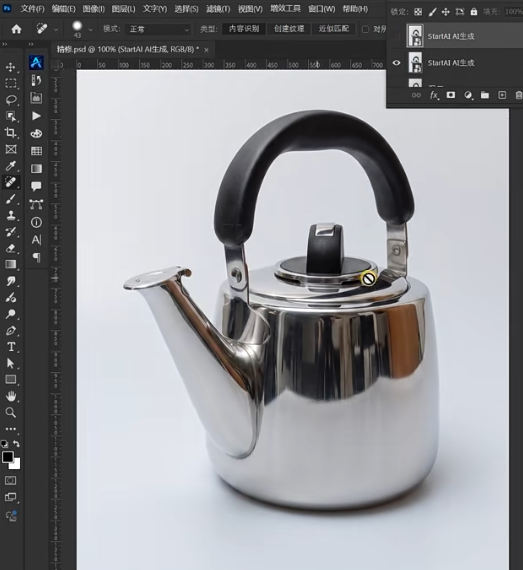Screen dimensions: 523x570
Task: Expand the tool preset dropdown arrow
Action: (x=56, y=29)
